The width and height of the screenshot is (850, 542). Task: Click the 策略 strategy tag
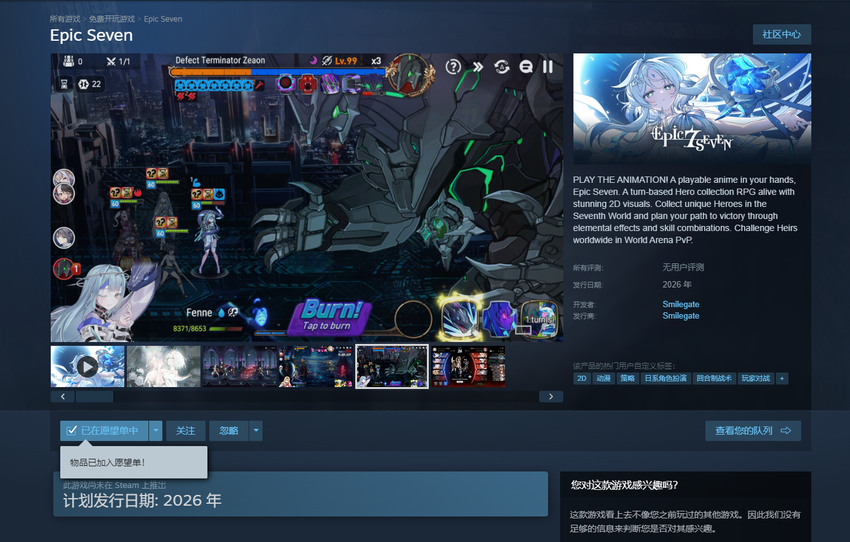pyautogui.click(x=627, y=378)
